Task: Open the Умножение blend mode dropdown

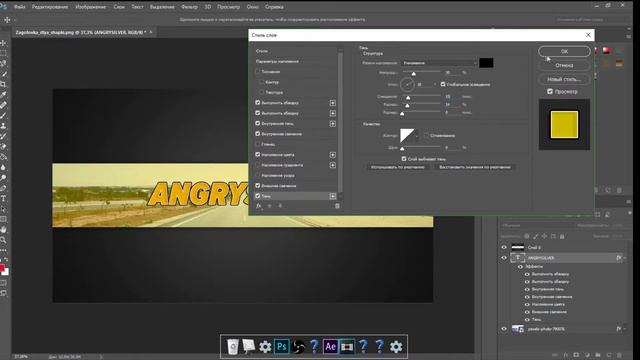Action: 439,63
